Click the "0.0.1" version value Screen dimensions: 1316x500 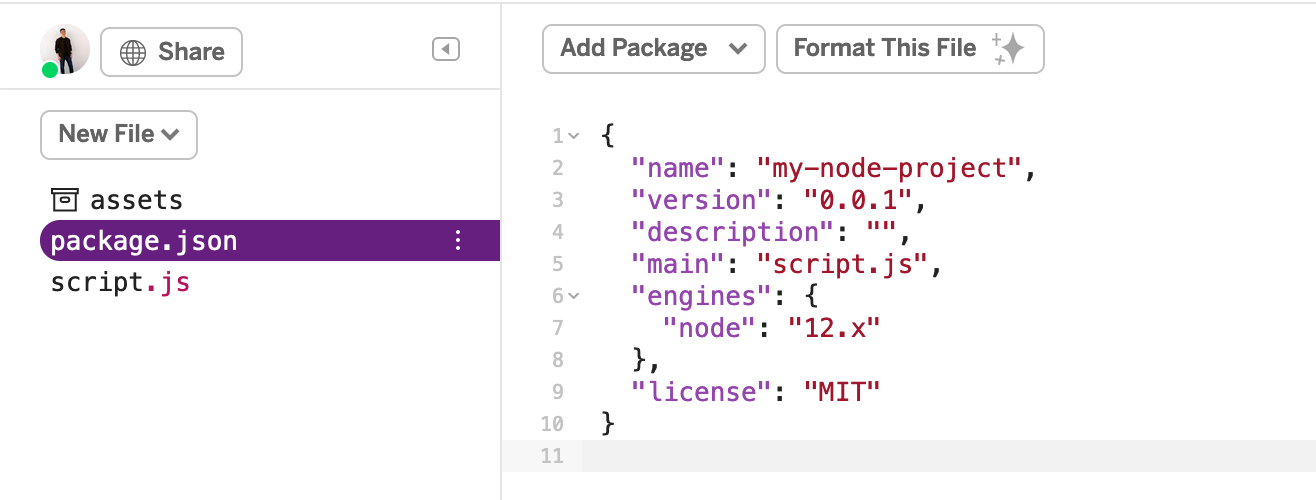coord(858,200)
